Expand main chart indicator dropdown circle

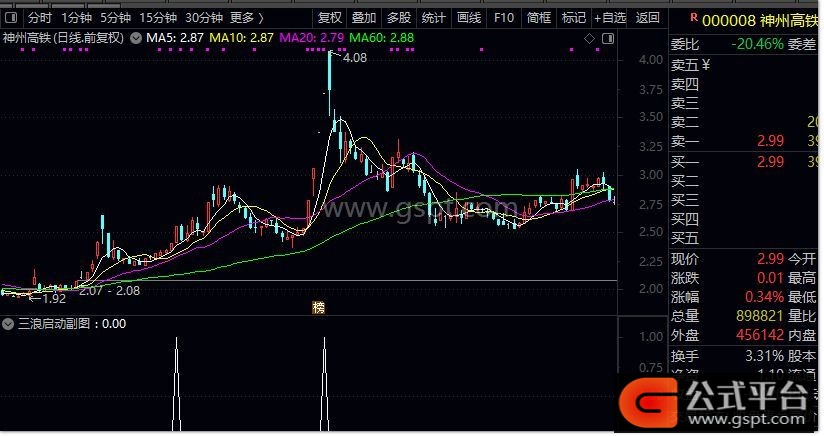click(x=136, y=38)
